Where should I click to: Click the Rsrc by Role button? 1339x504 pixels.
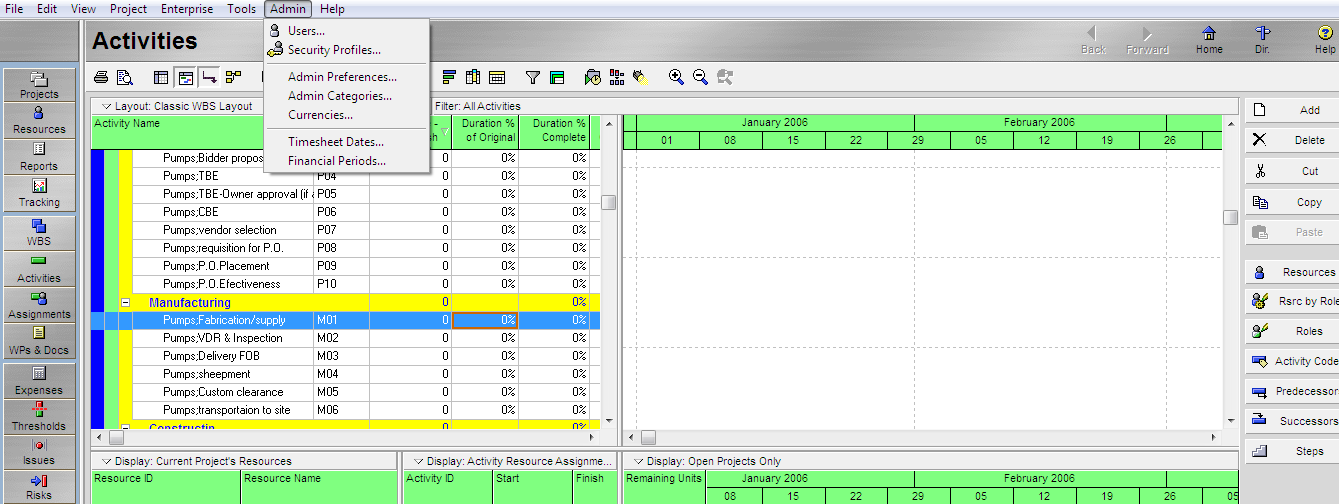[1292, 301]
